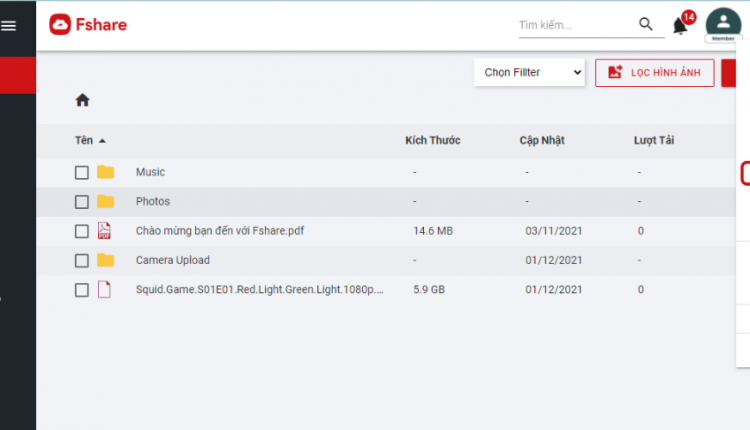Click the Camera Upload folder icon

point(105,260)
